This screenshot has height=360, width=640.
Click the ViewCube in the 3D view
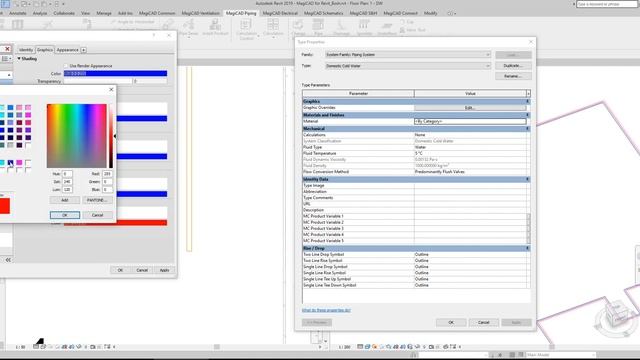click(x=617, y=314)
